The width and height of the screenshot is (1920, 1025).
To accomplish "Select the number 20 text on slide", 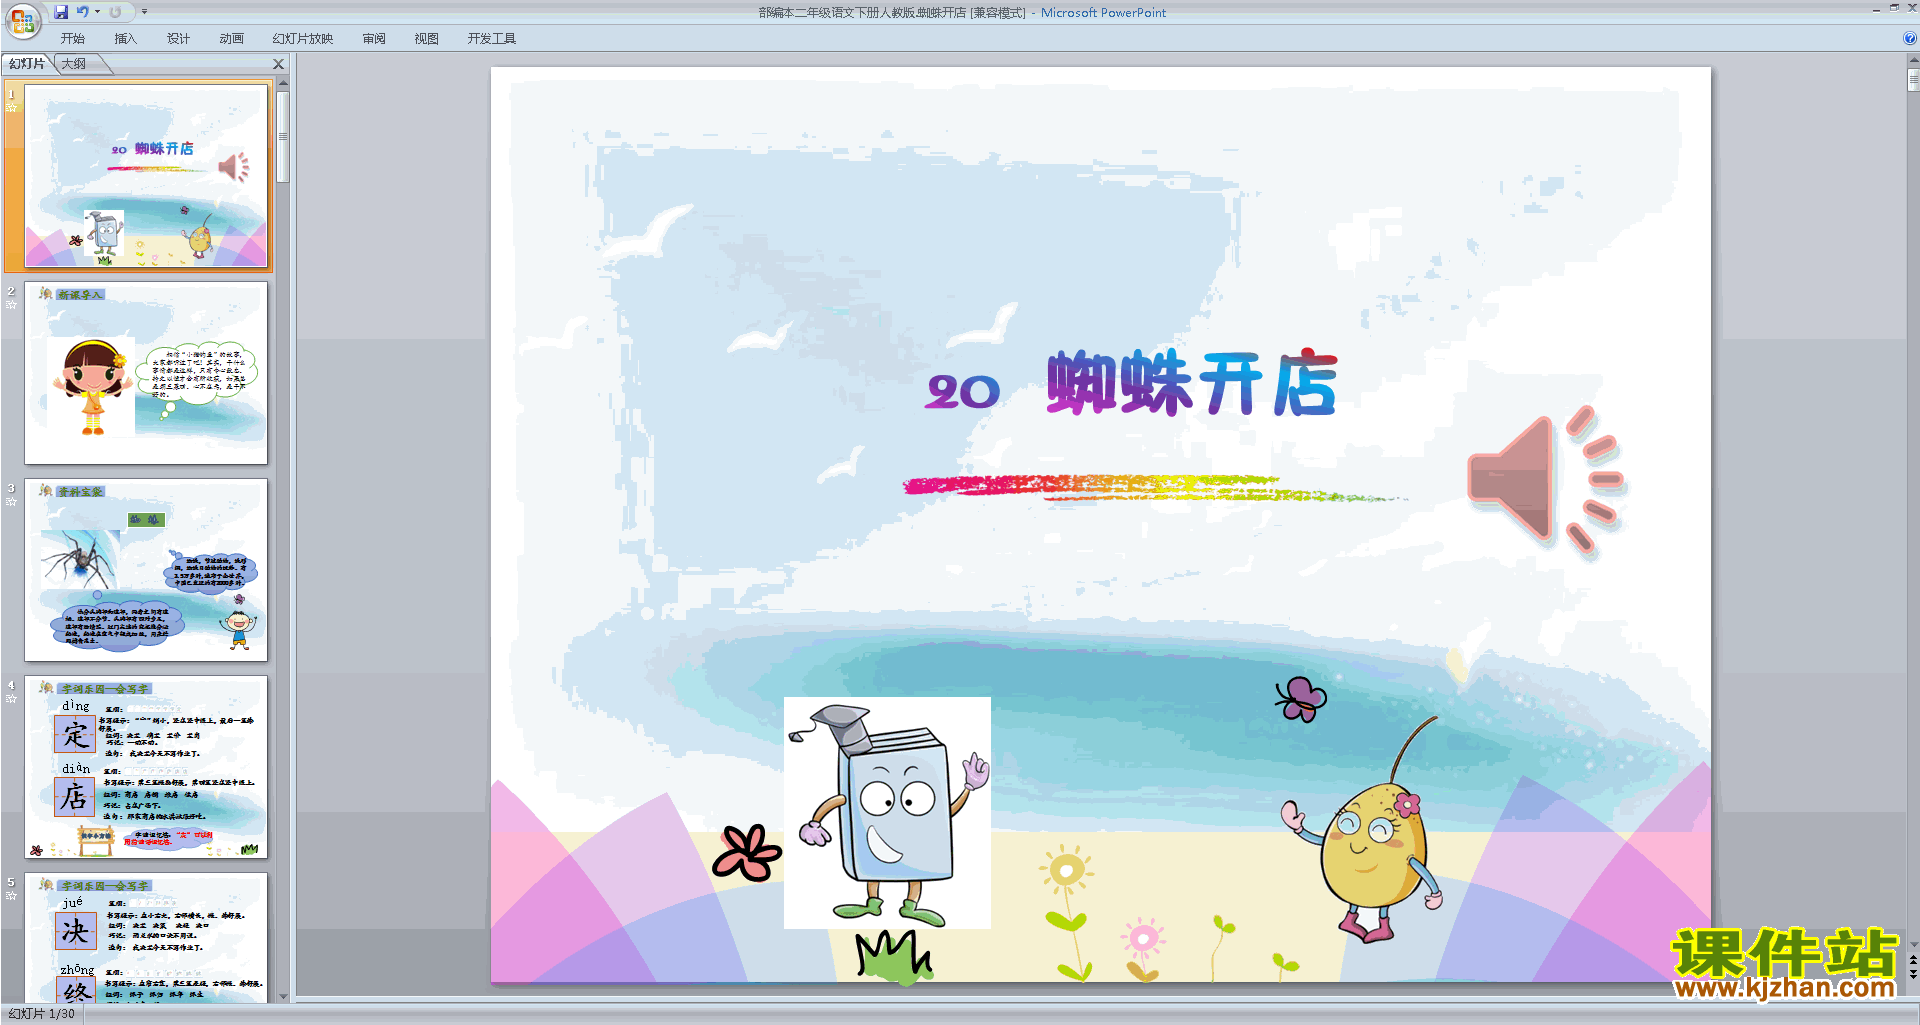I will click(x=963, y=391).
